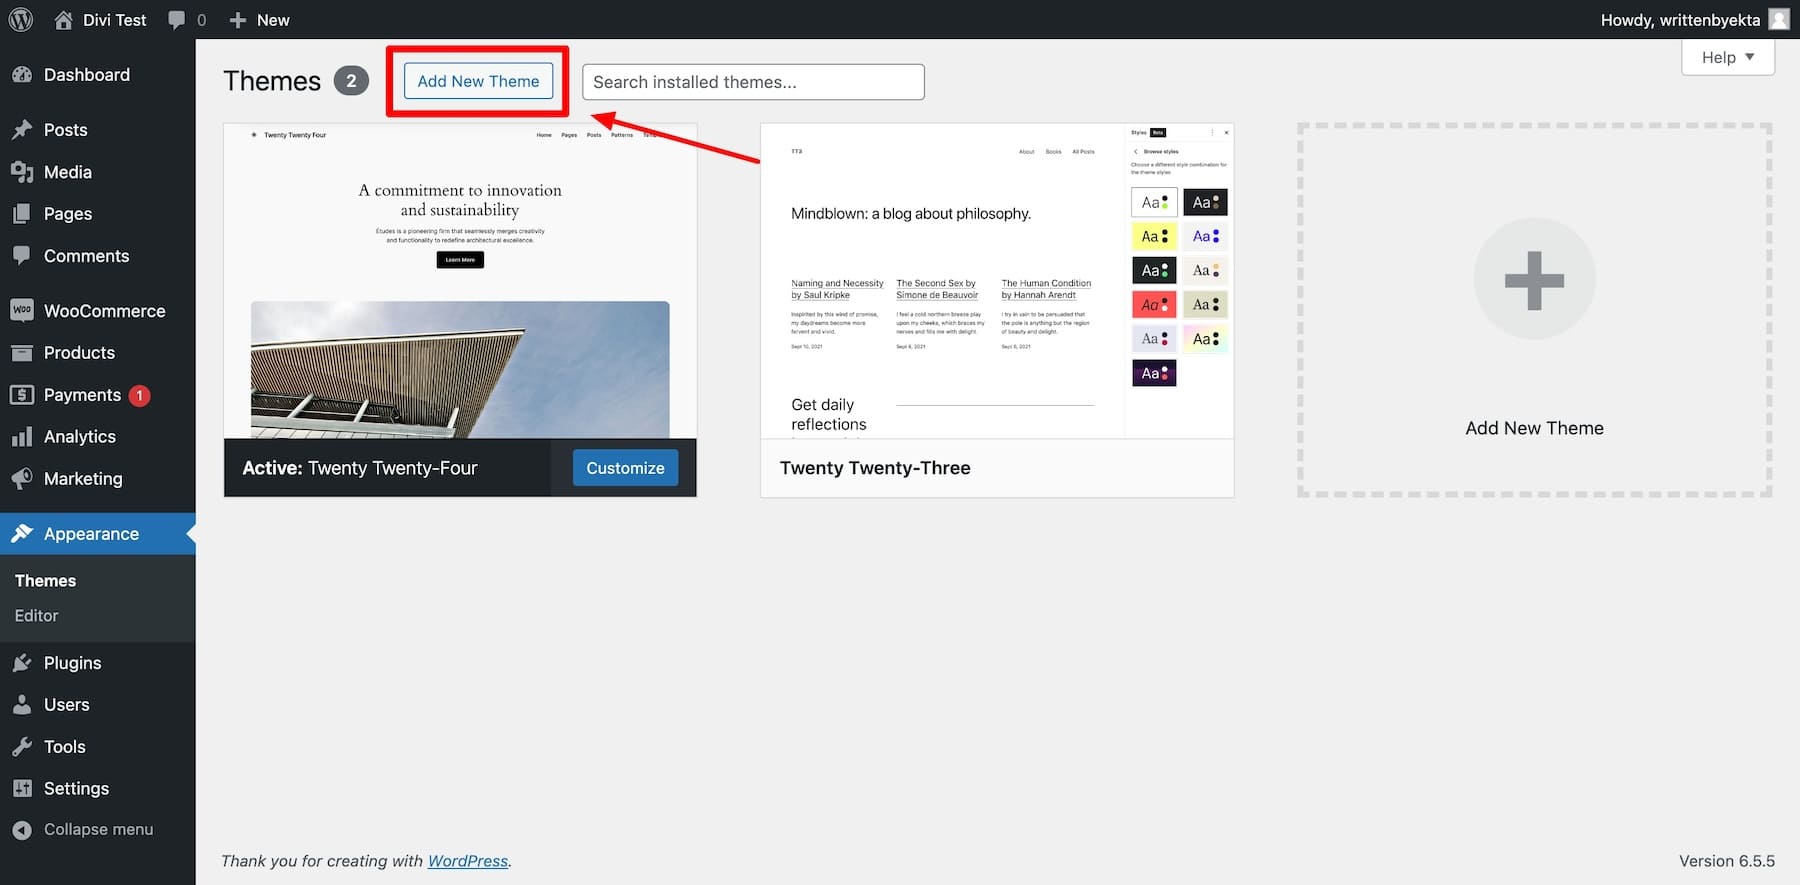Open the comments bubble in the admin bar
The height and width of the screenshot is (885, 1800).
pos(177,20)
